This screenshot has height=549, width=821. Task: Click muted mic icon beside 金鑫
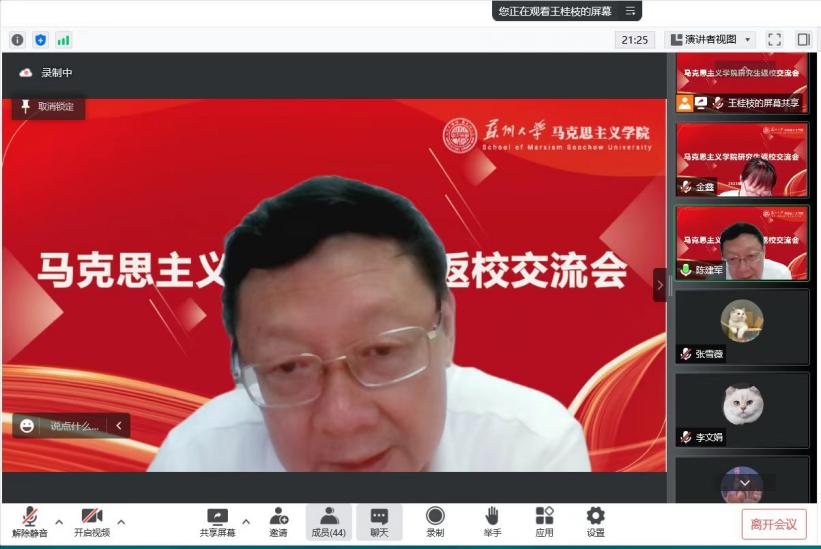pos(686,186)
